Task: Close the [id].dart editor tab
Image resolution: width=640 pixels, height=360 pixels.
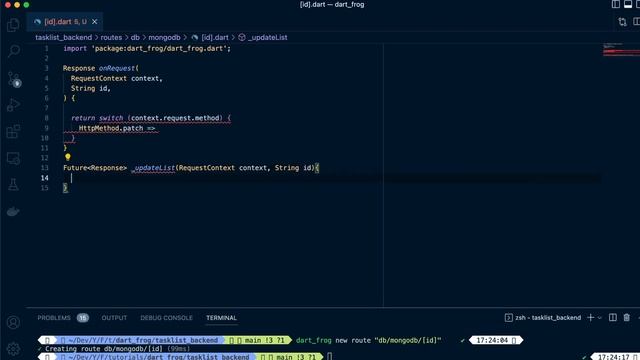Action: (x=95, y=22)
